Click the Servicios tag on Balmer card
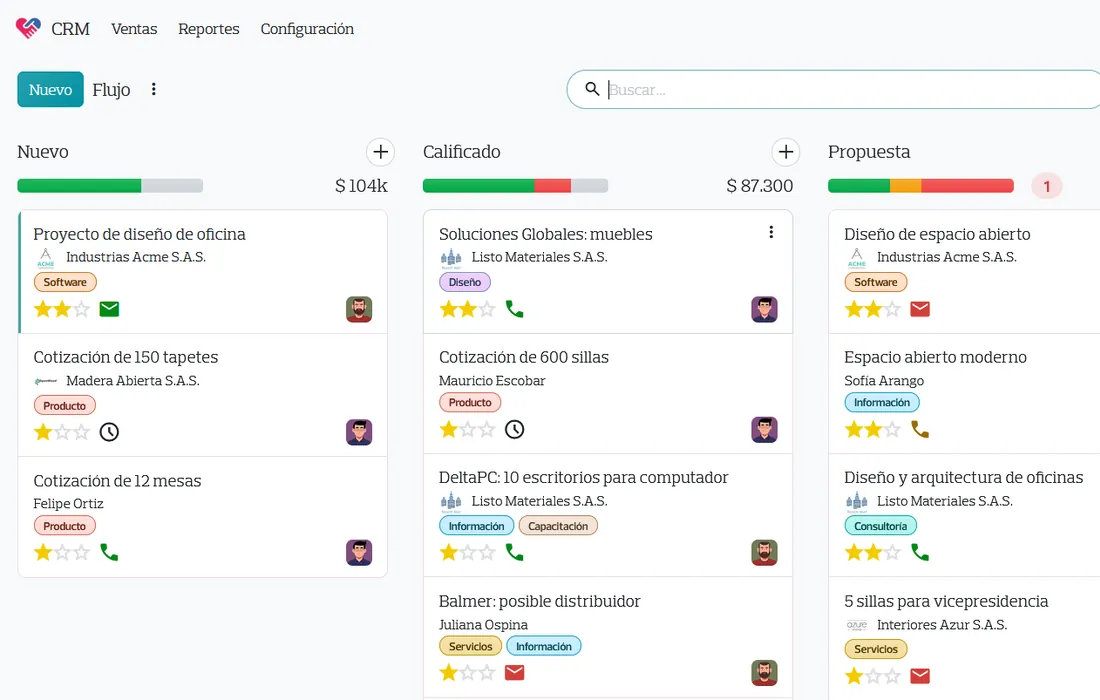 (471, 646)
